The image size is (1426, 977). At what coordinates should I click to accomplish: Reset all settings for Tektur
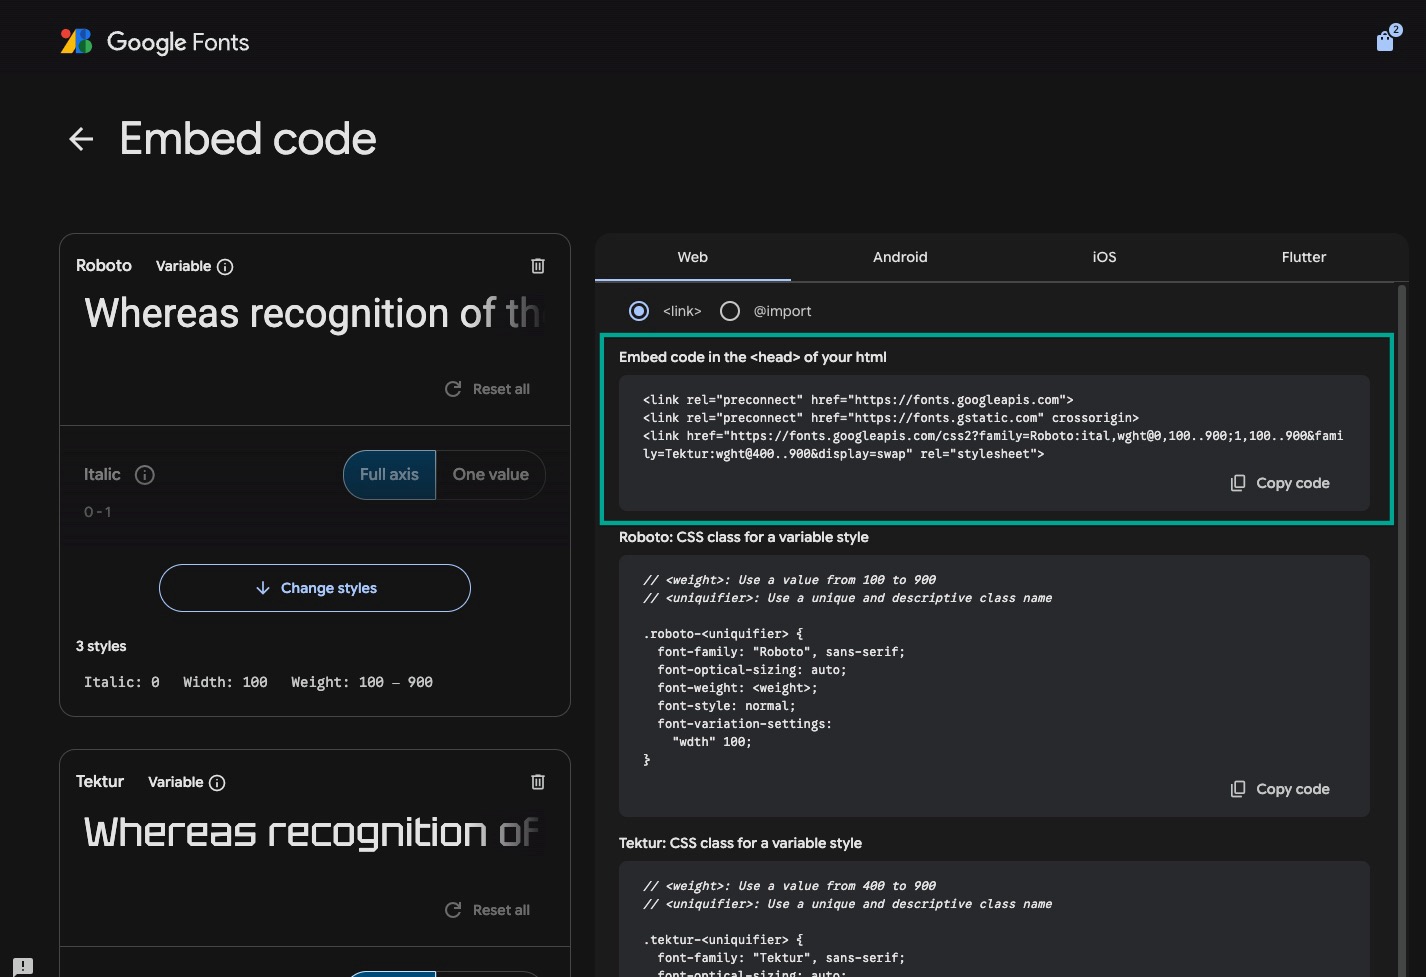(x=488, y=910)
